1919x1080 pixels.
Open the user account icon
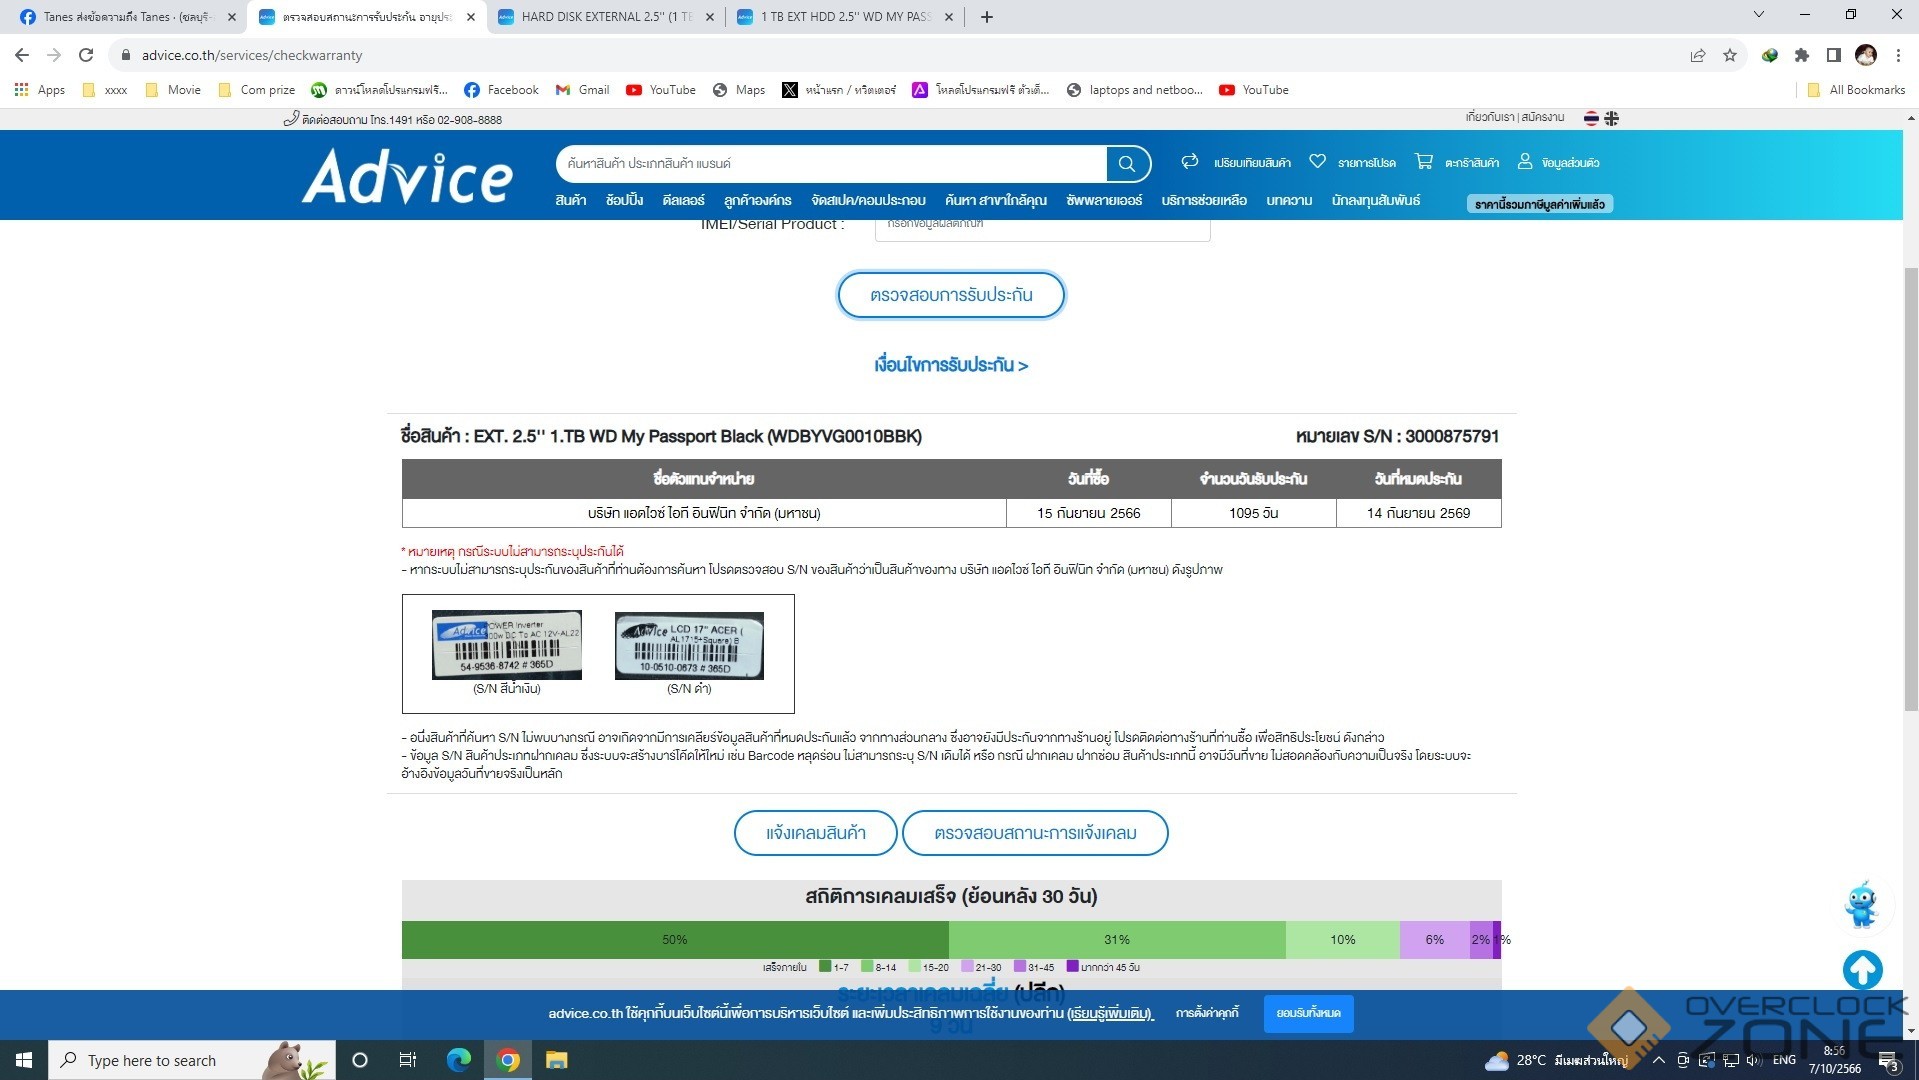coord(1525,162)
